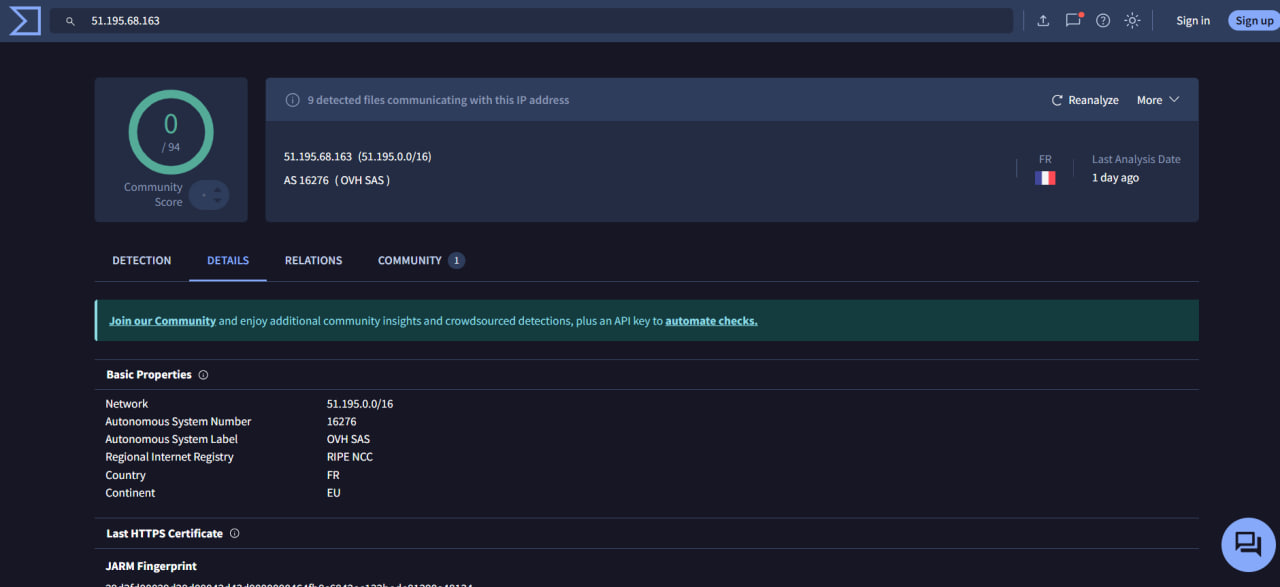The height and width of the screenshot is (587, 1280).
Task: Toggle light theme with the sun icon
Action: (x=1132, y=20)
